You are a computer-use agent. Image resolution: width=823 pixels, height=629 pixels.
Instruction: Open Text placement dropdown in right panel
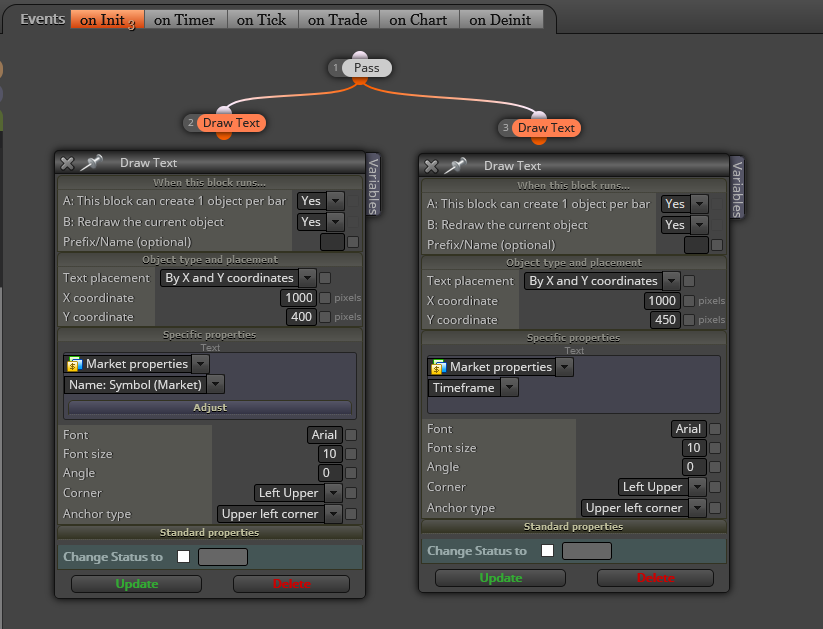(x=671, y=281)
